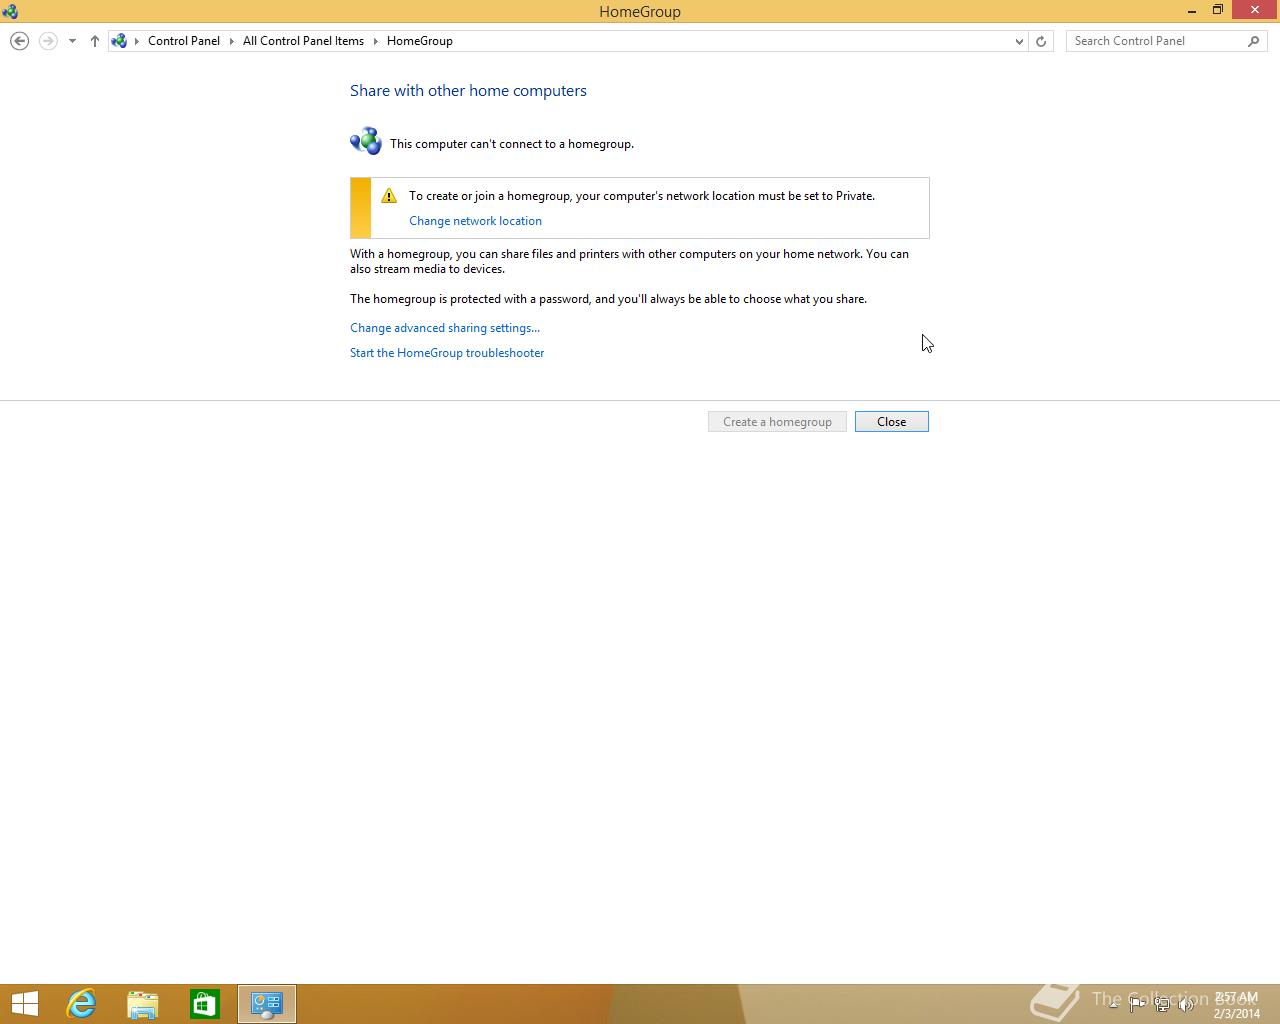
Task: Restore down the HomeGroup window
Action: 1218,11
